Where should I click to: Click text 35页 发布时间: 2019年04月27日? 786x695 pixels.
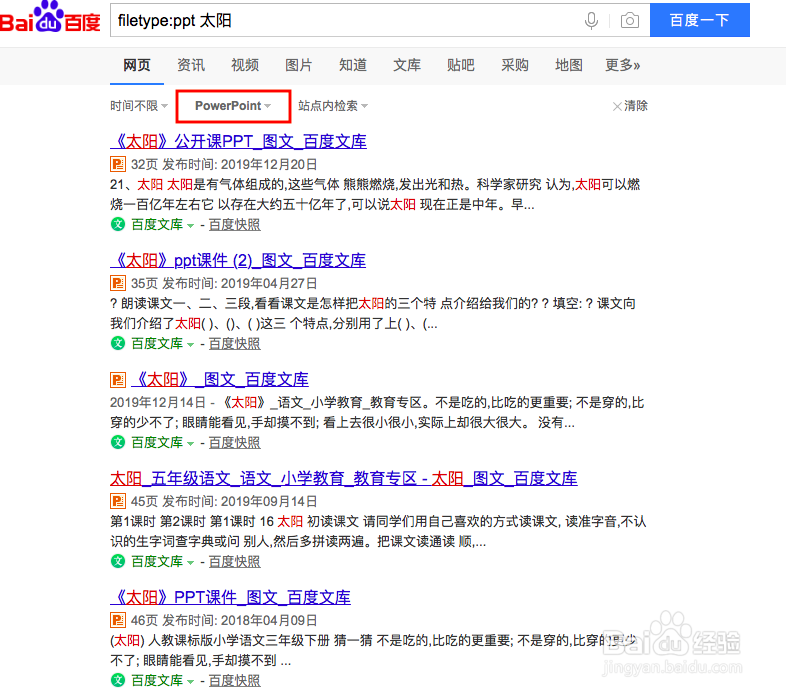click(x=224, y=284)
